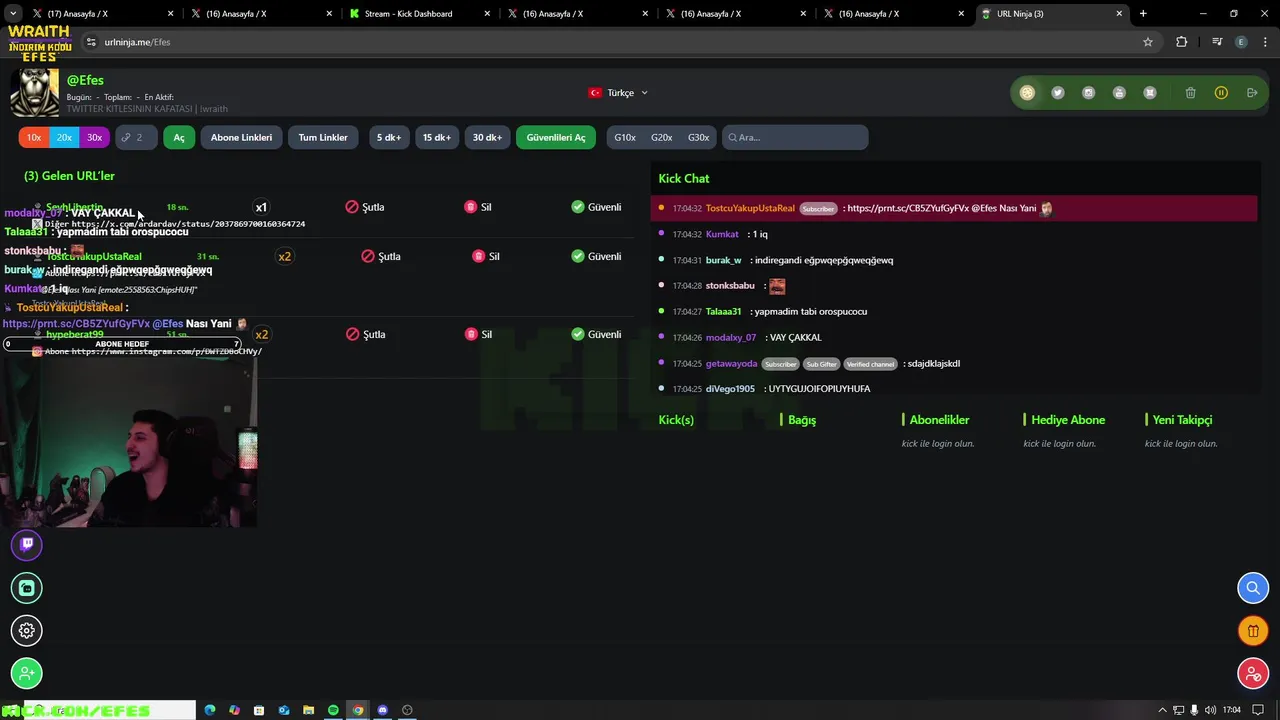Pause incoming URLs with the pause icon

[1221, 93]
